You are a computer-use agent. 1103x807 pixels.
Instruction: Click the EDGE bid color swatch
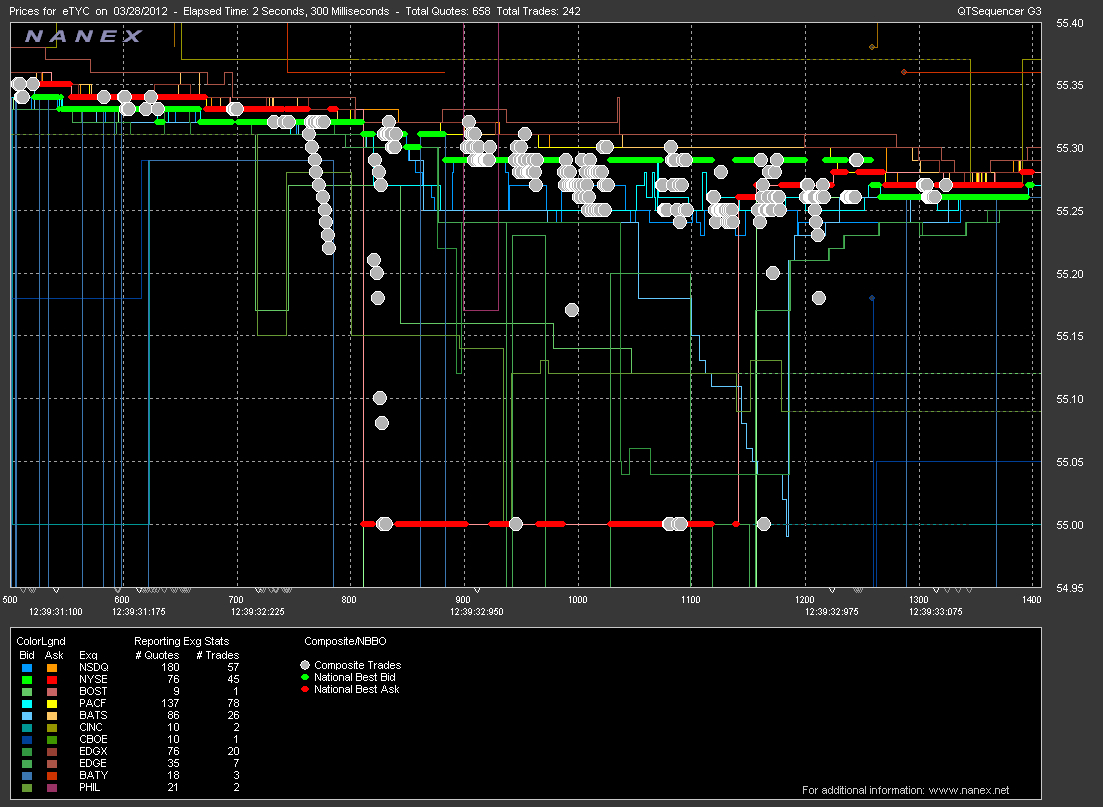(x=27, y=763)
